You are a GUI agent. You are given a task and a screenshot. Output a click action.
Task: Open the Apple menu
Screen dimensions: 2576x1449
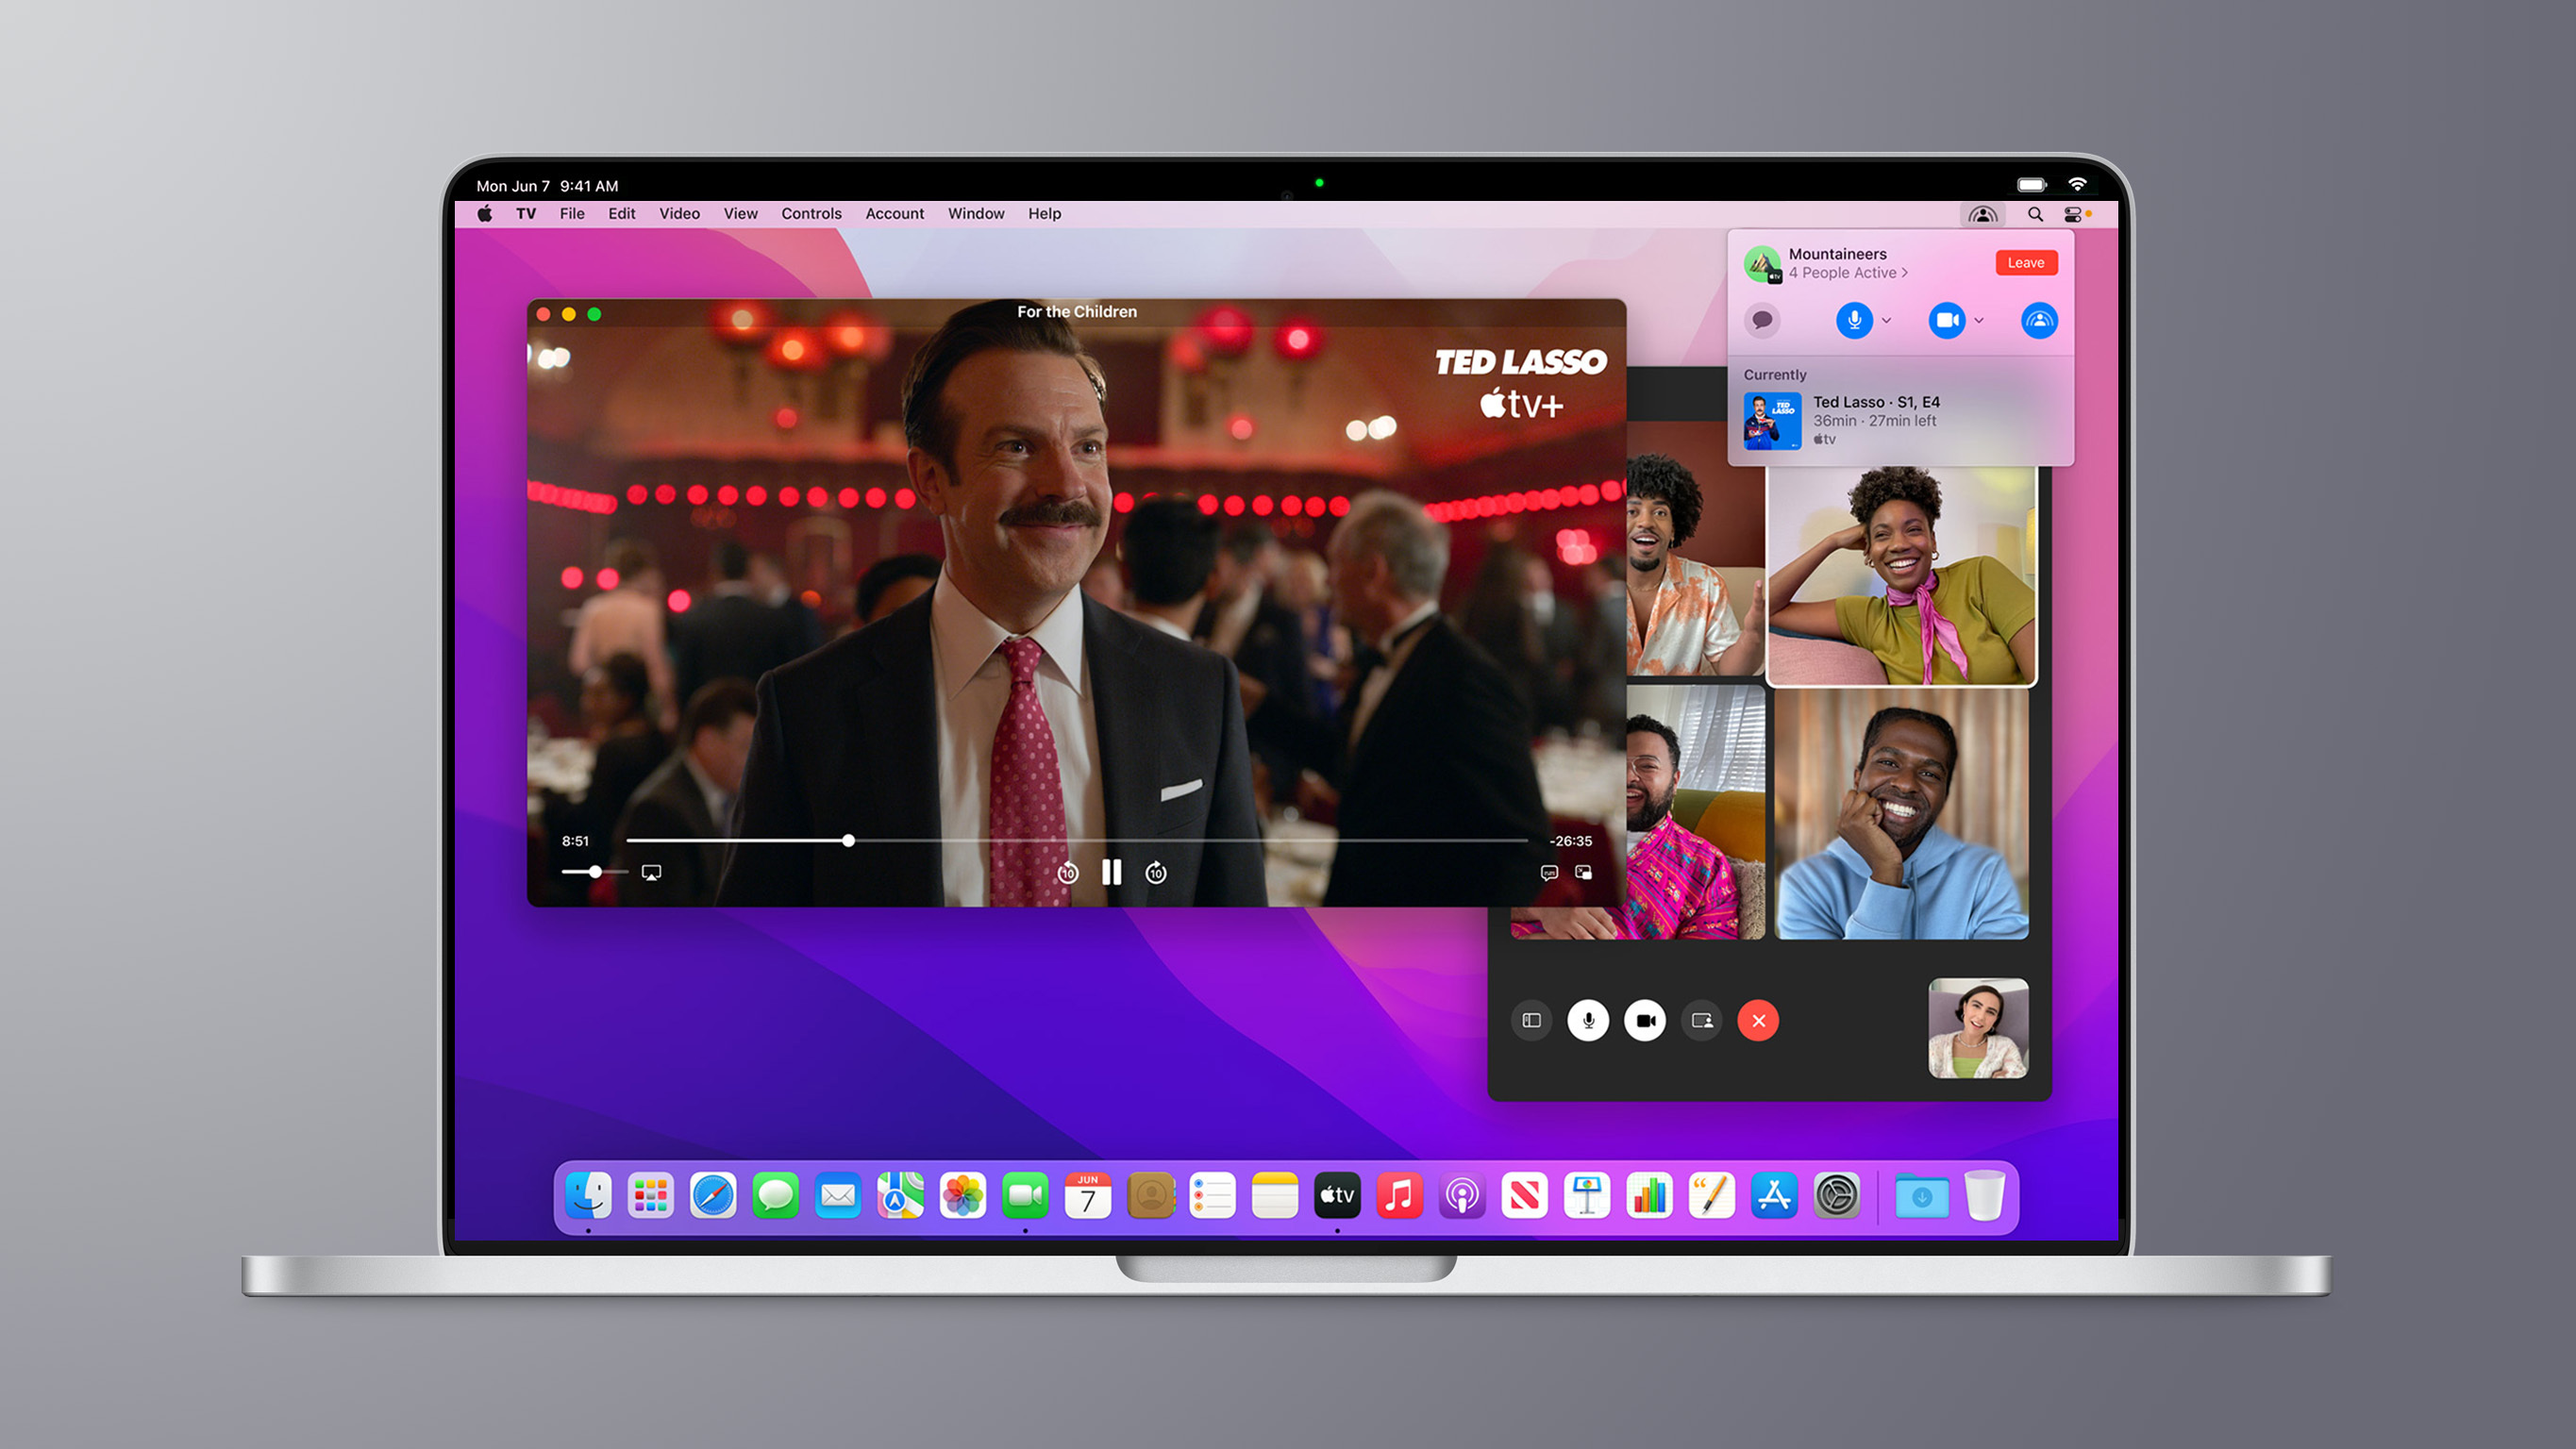(485, 214)
